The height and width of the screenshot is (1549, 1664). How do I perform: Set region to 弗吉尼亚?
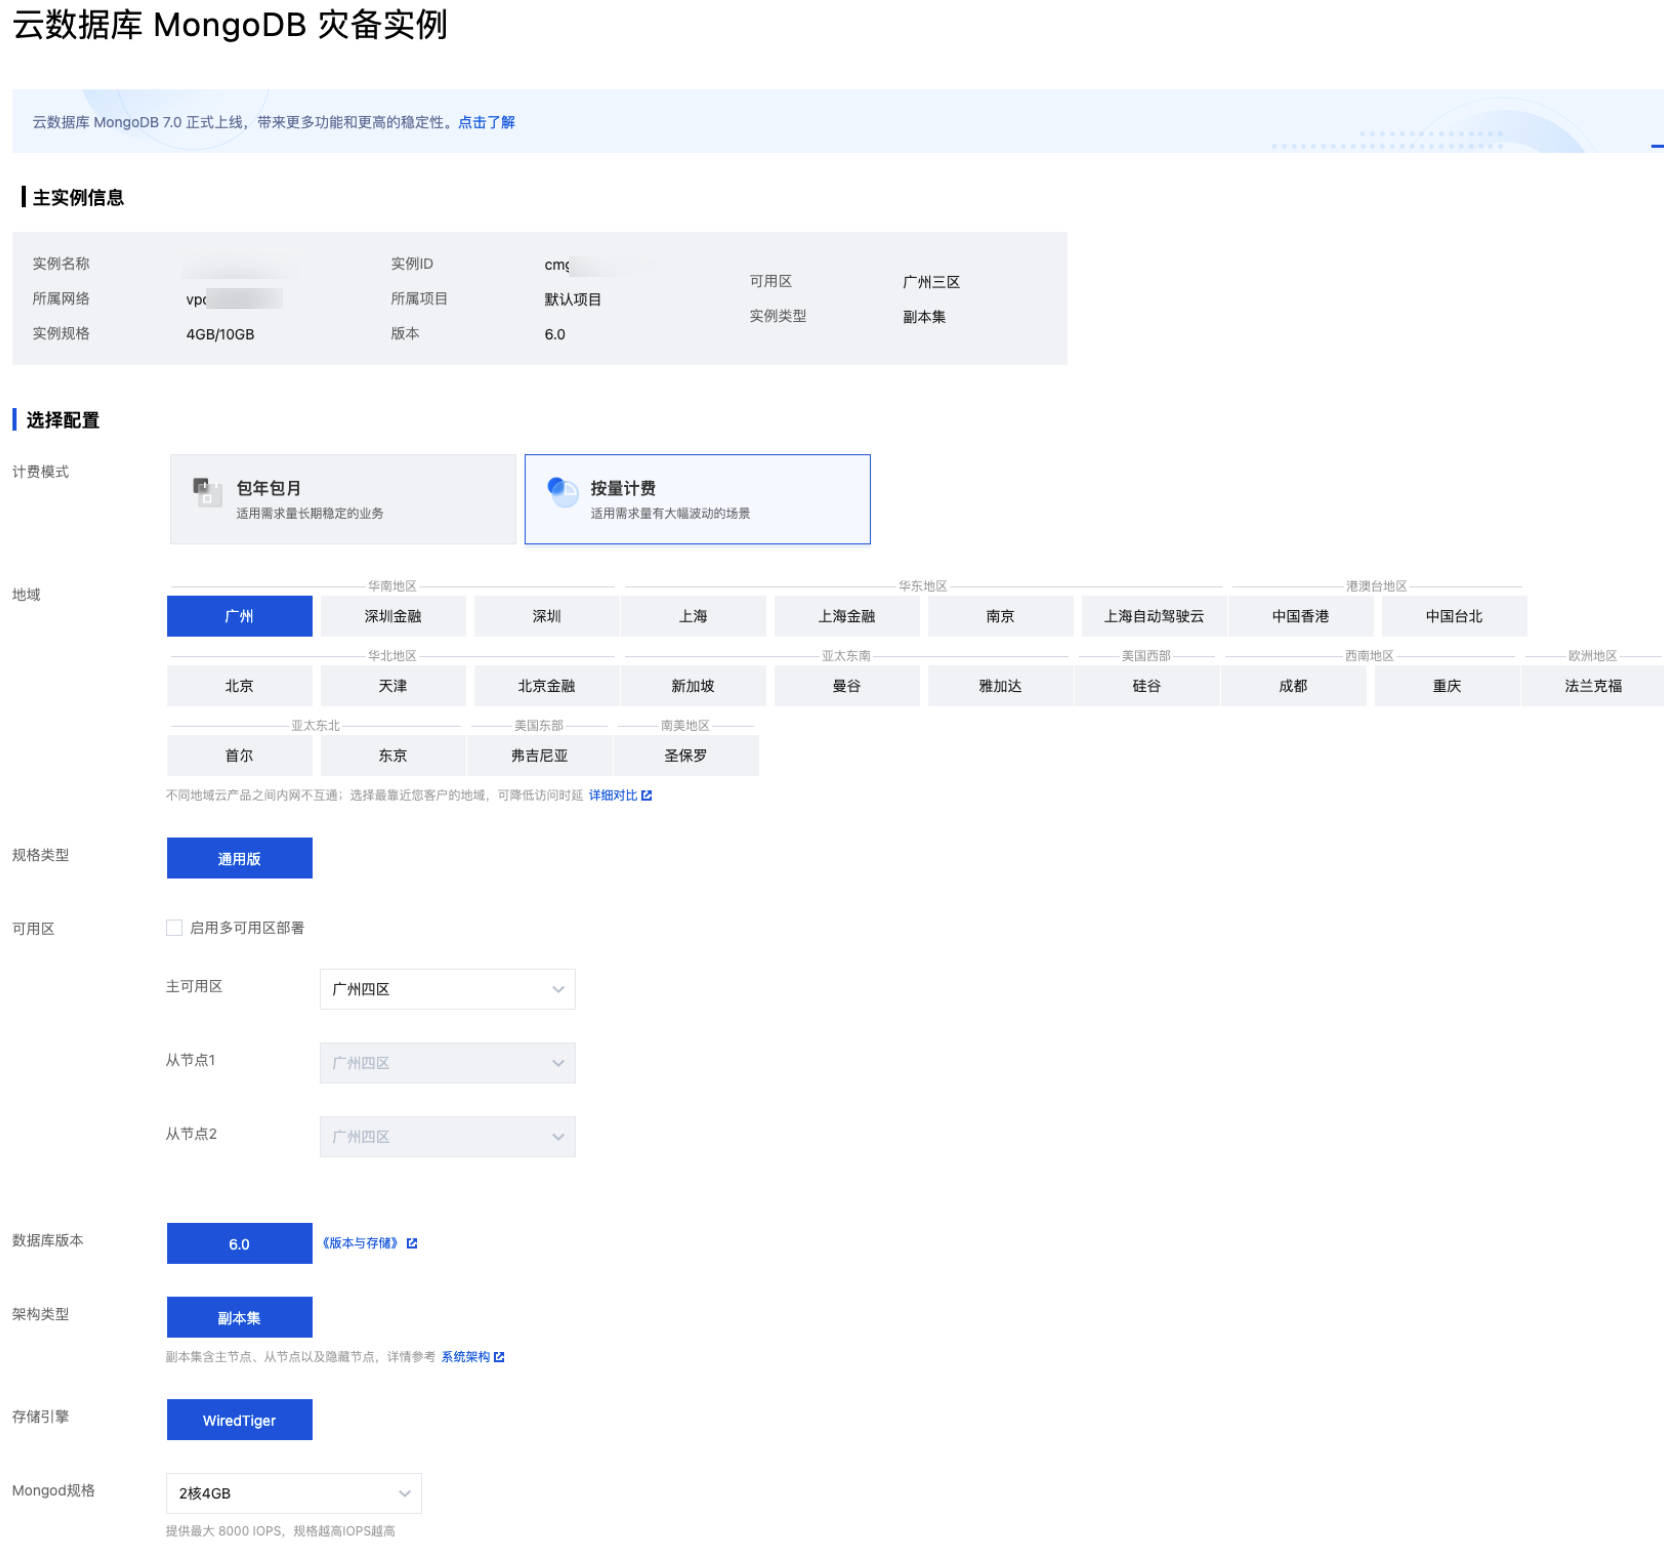pos(539,756)
